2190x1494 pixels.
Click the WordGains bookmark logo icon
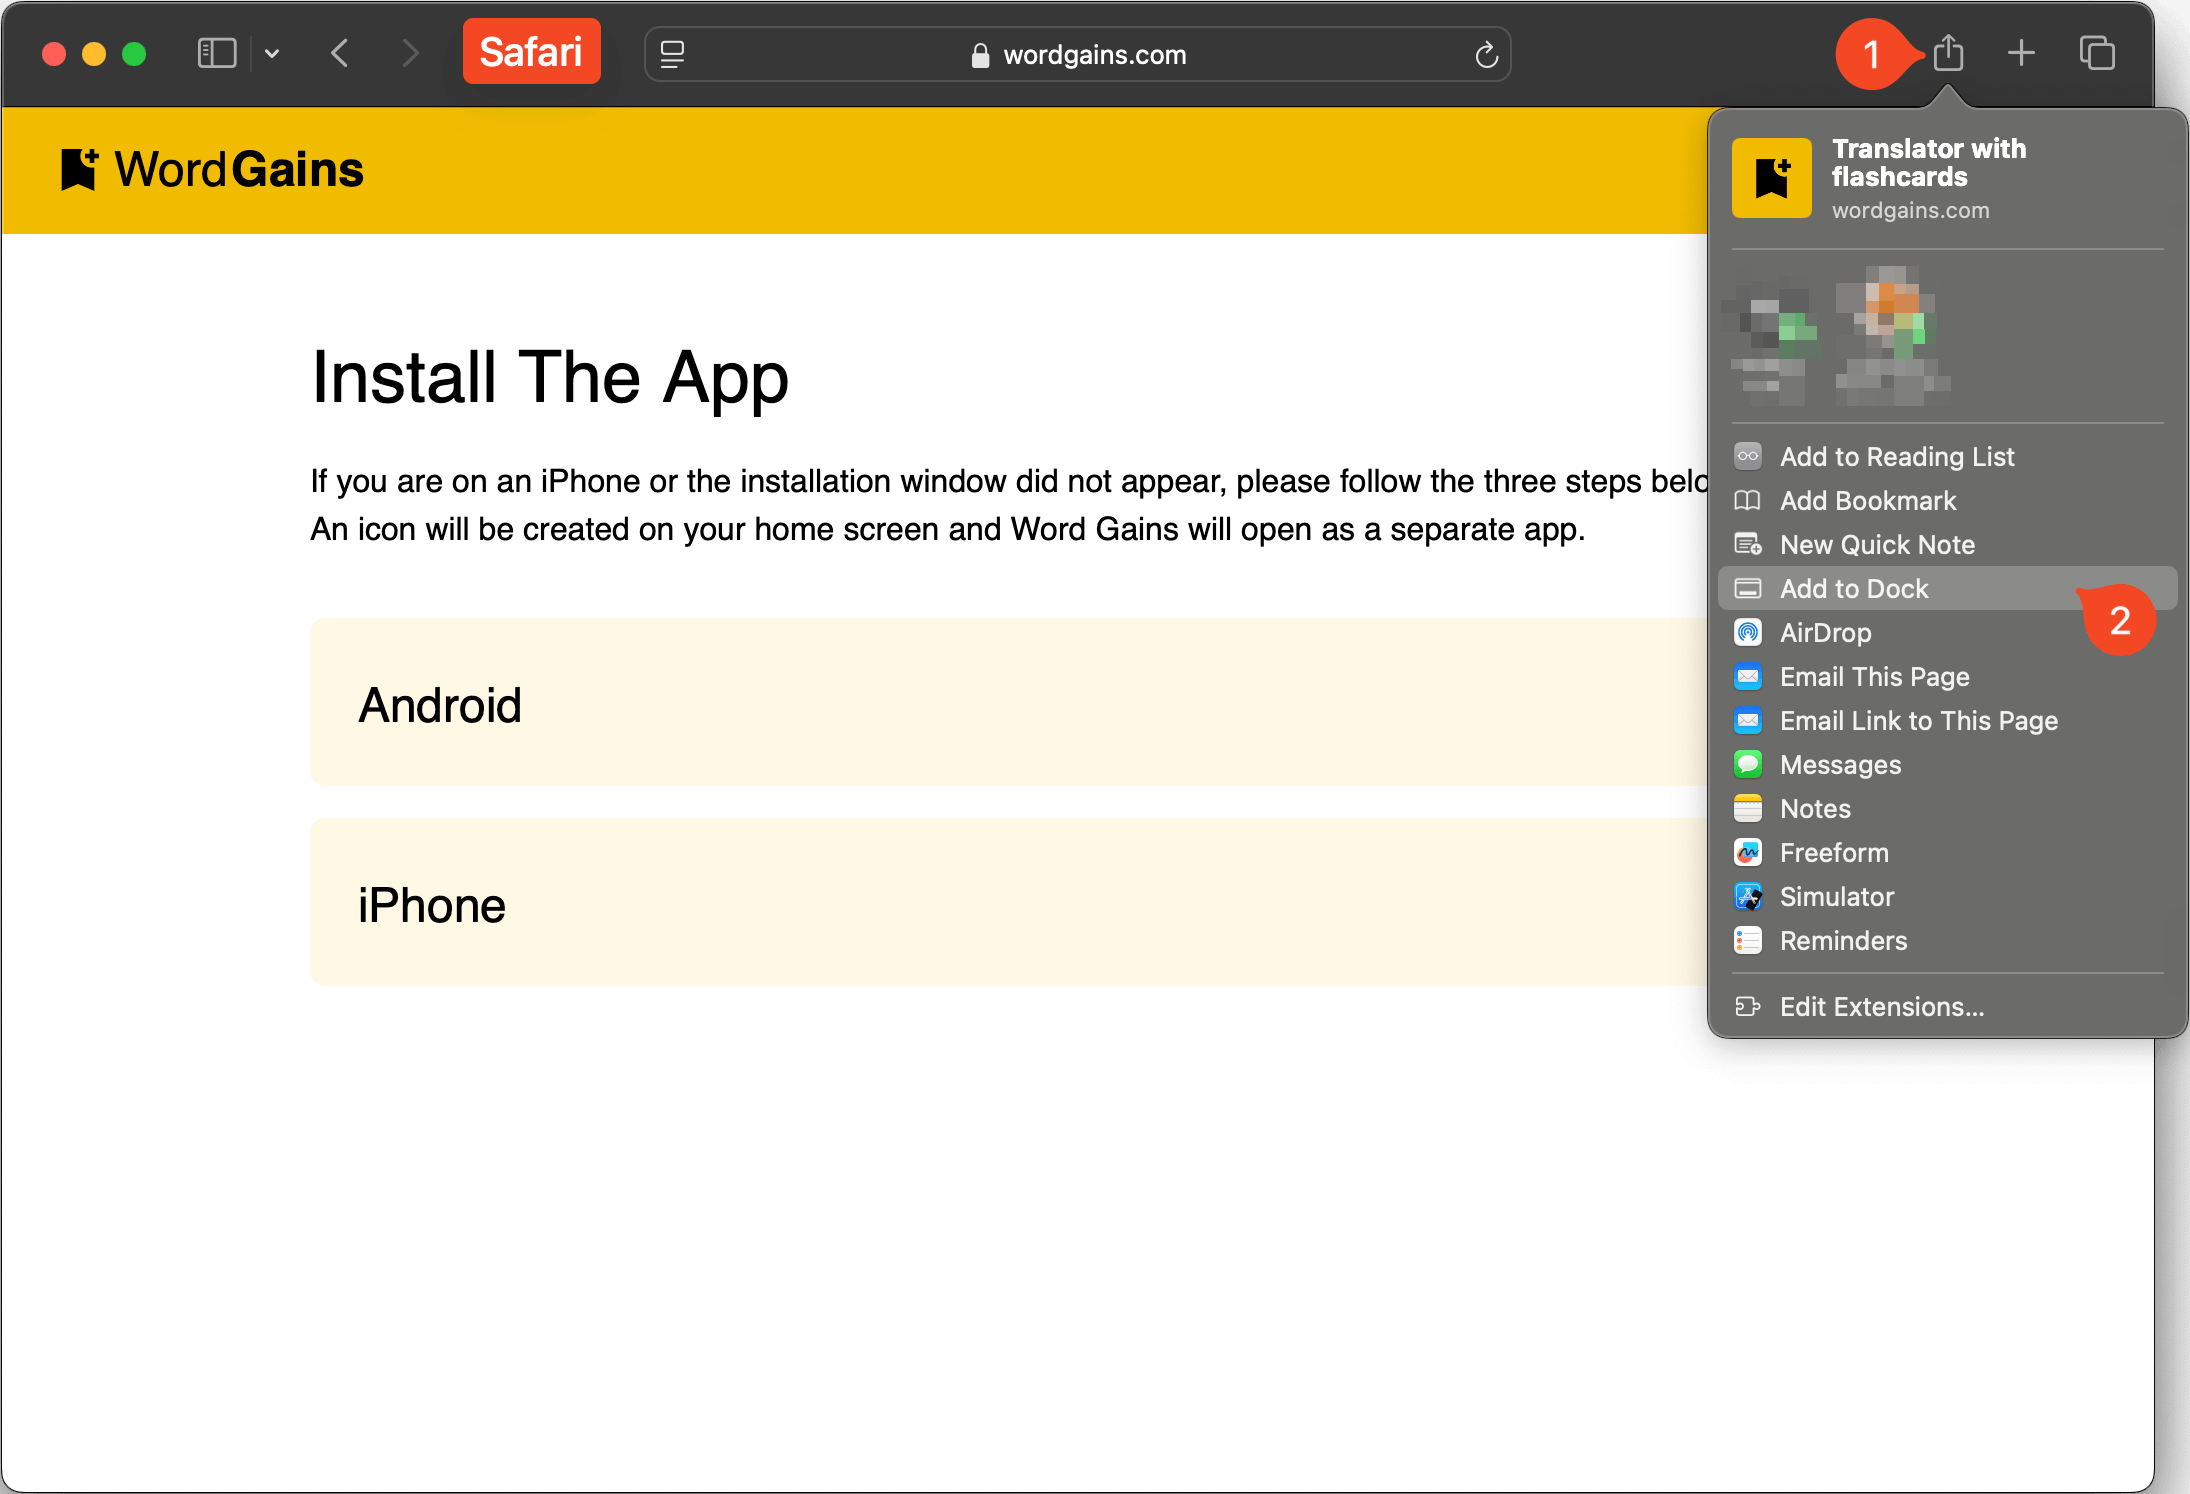[x=80, y=169]
